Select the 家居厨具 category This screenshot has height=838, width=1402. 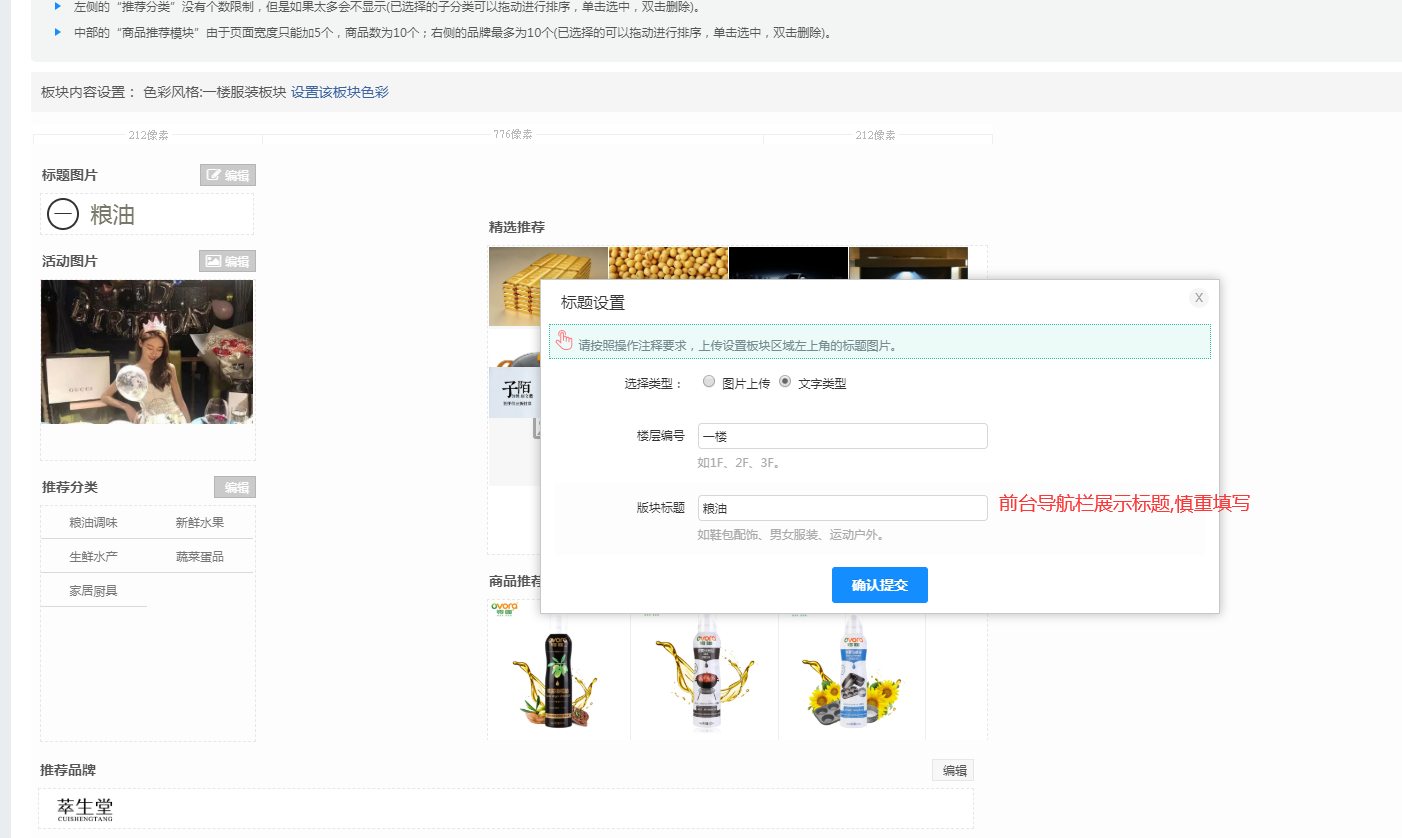tap(93, 590)
